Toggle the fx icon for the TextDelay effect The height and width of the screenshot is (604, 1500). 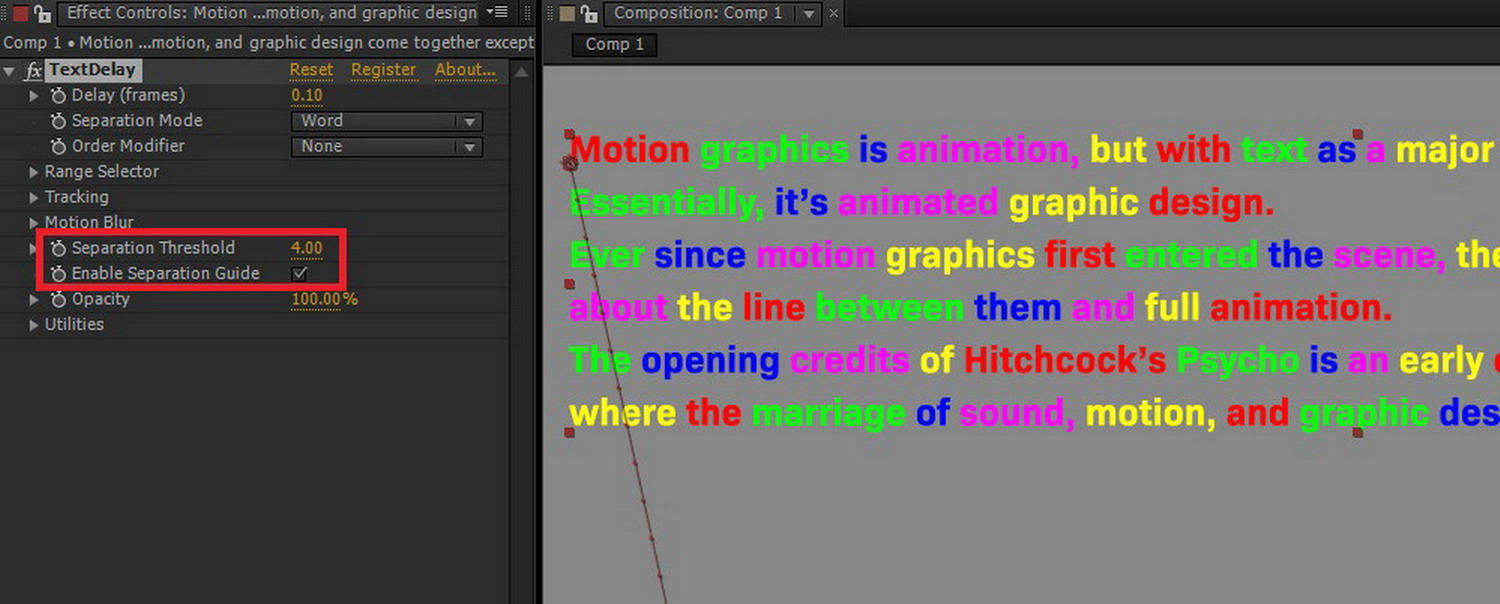click(x=33, y=71)
